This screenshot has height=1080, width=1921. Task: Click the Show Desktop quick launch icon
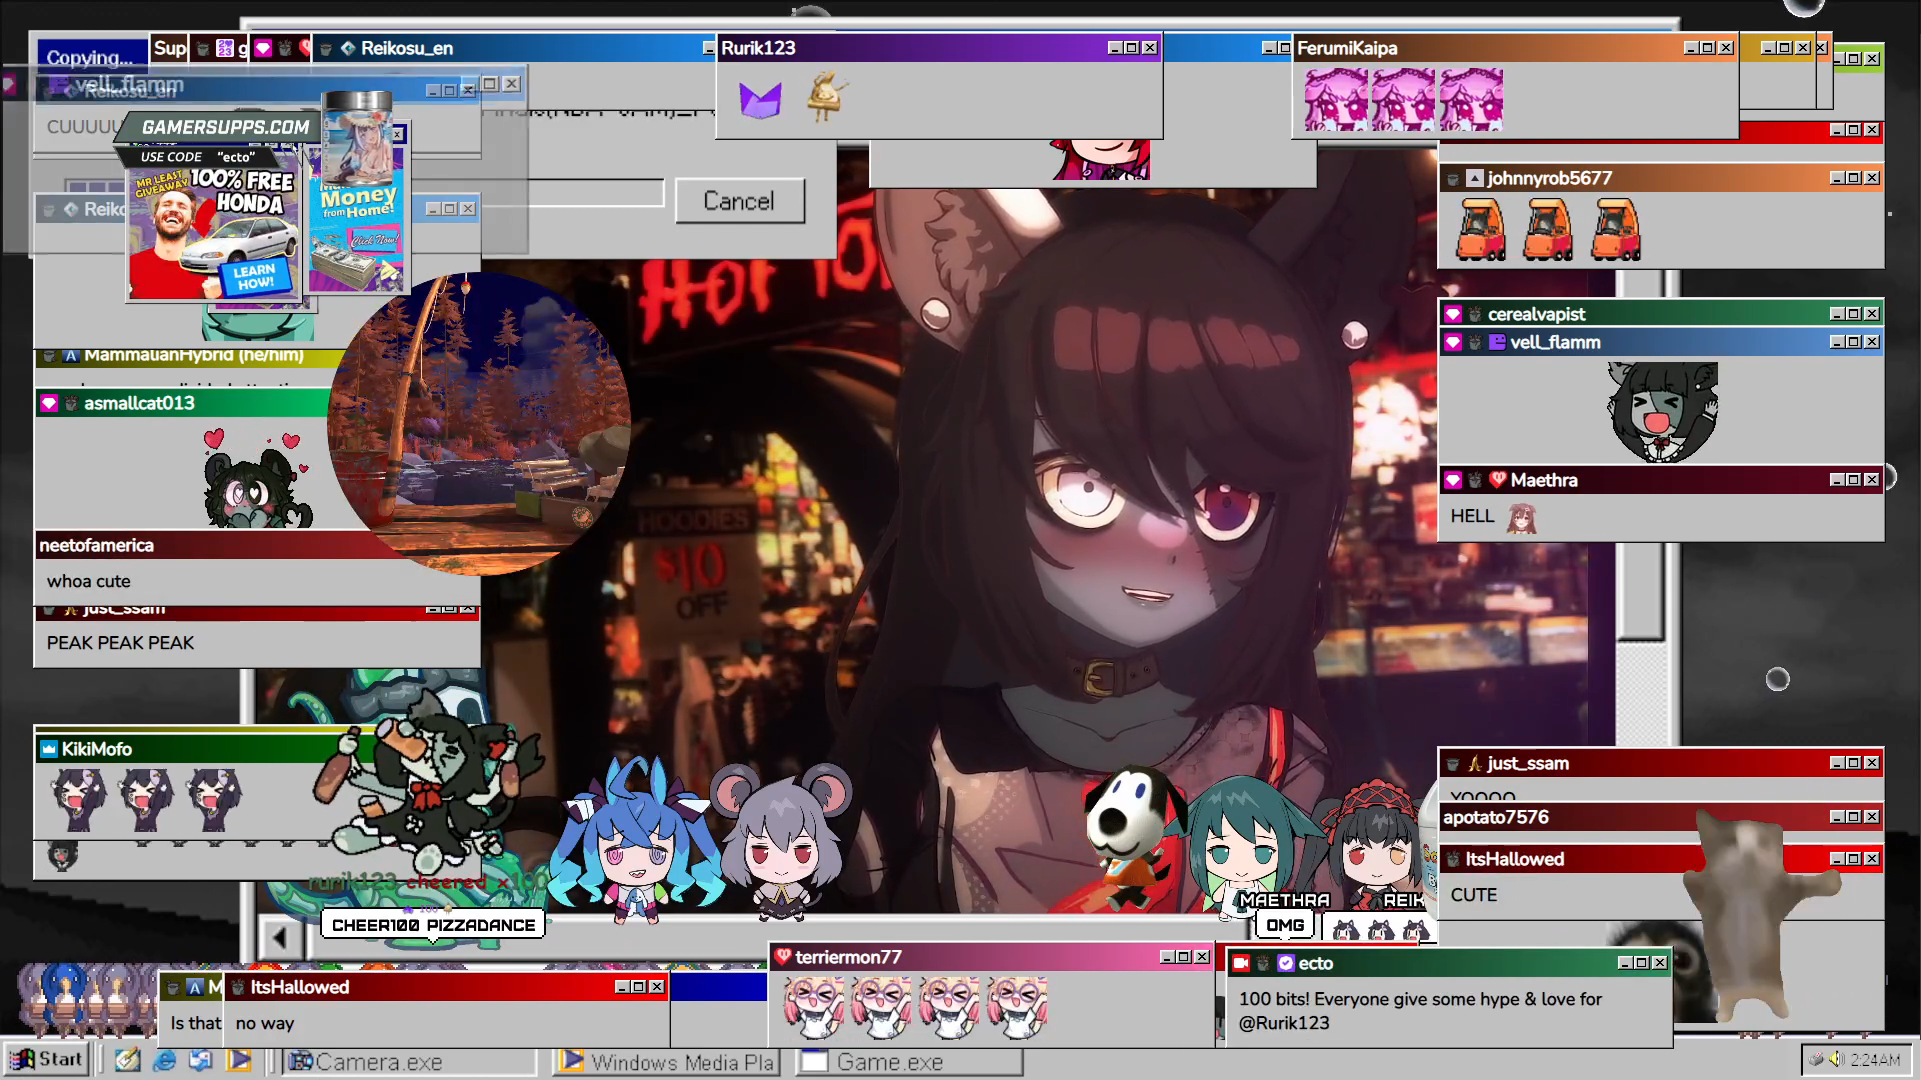201,1060
